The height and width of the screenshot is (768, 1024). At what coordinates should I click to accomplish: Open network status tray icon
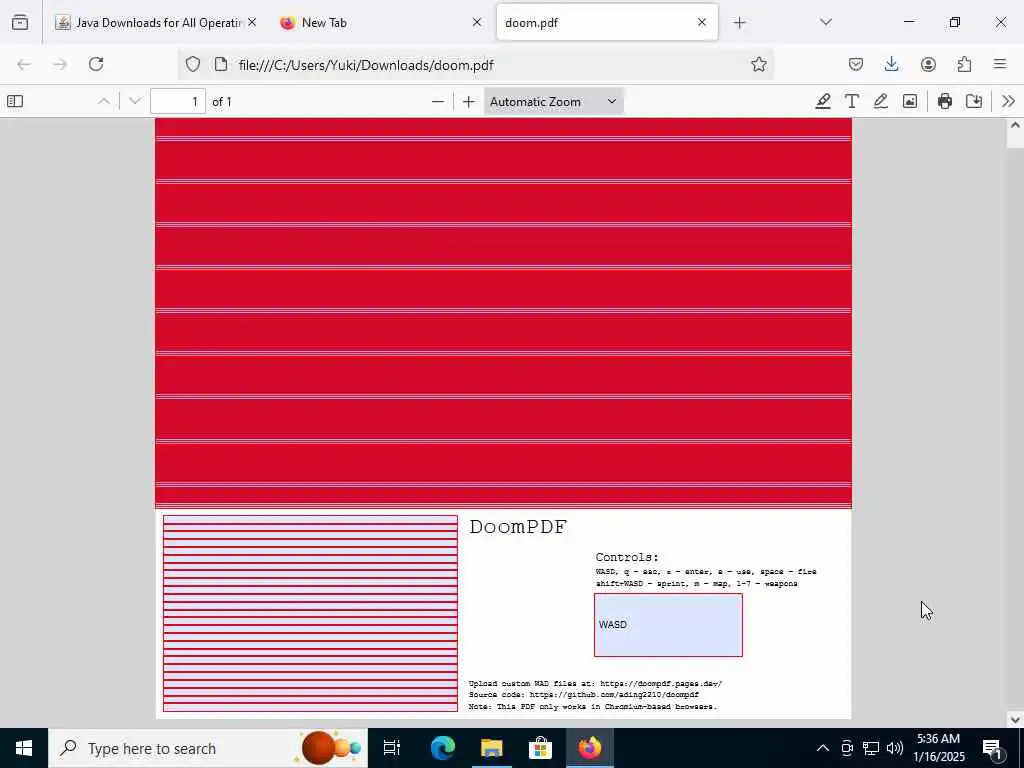pyautogui.click(x=871, y=748)
